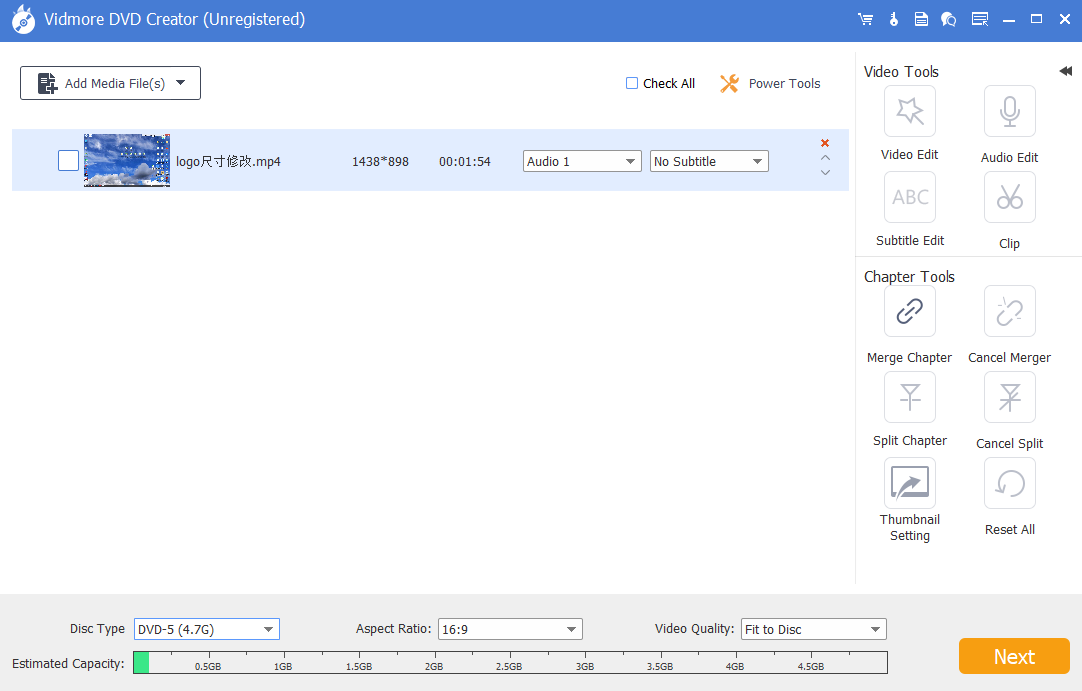
Task: Select the video thumbnail of logo尺寸修改.mp4
Action: pos(127,160)
